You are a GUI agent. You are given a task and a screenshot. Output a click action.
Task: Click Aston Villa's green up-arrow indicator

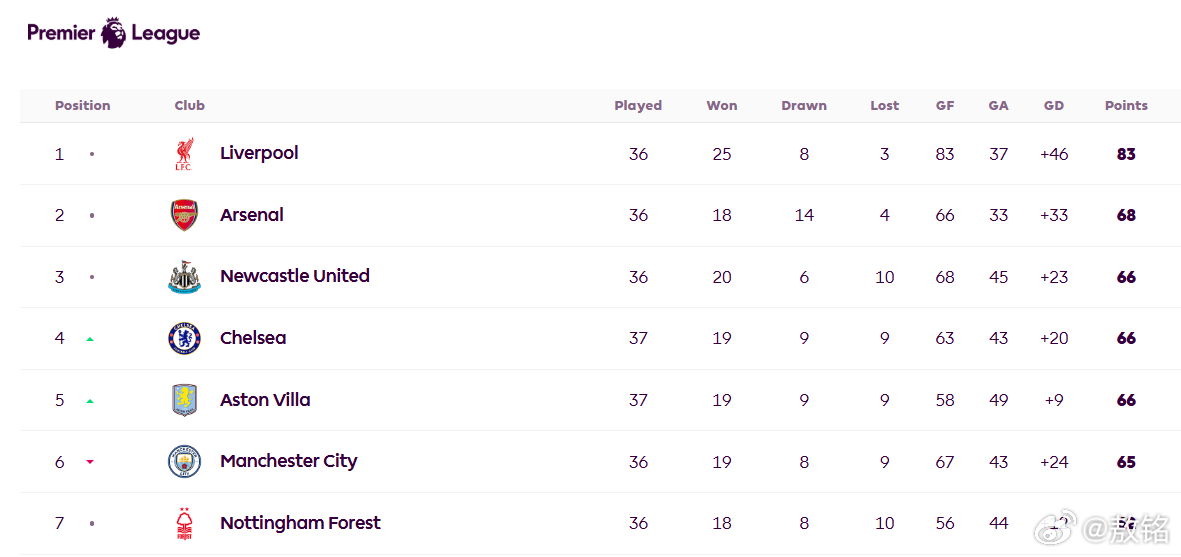tap(90, 401)
